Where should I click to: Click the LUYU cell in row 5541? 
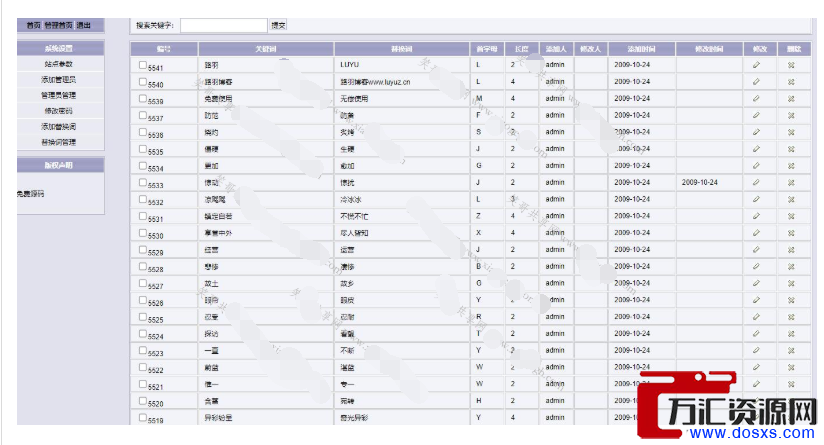click(x=349, y=65)
